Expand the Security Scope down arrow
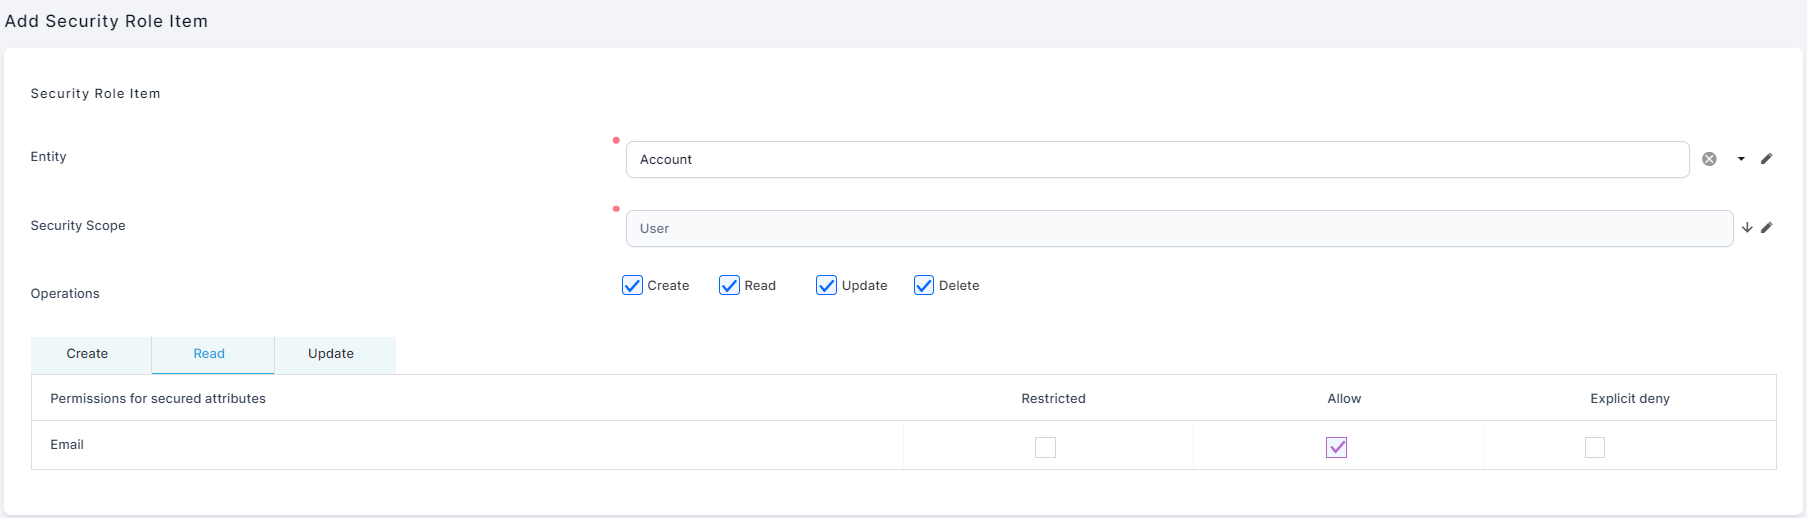The image size is (1807, 518). pos(1747,228)
